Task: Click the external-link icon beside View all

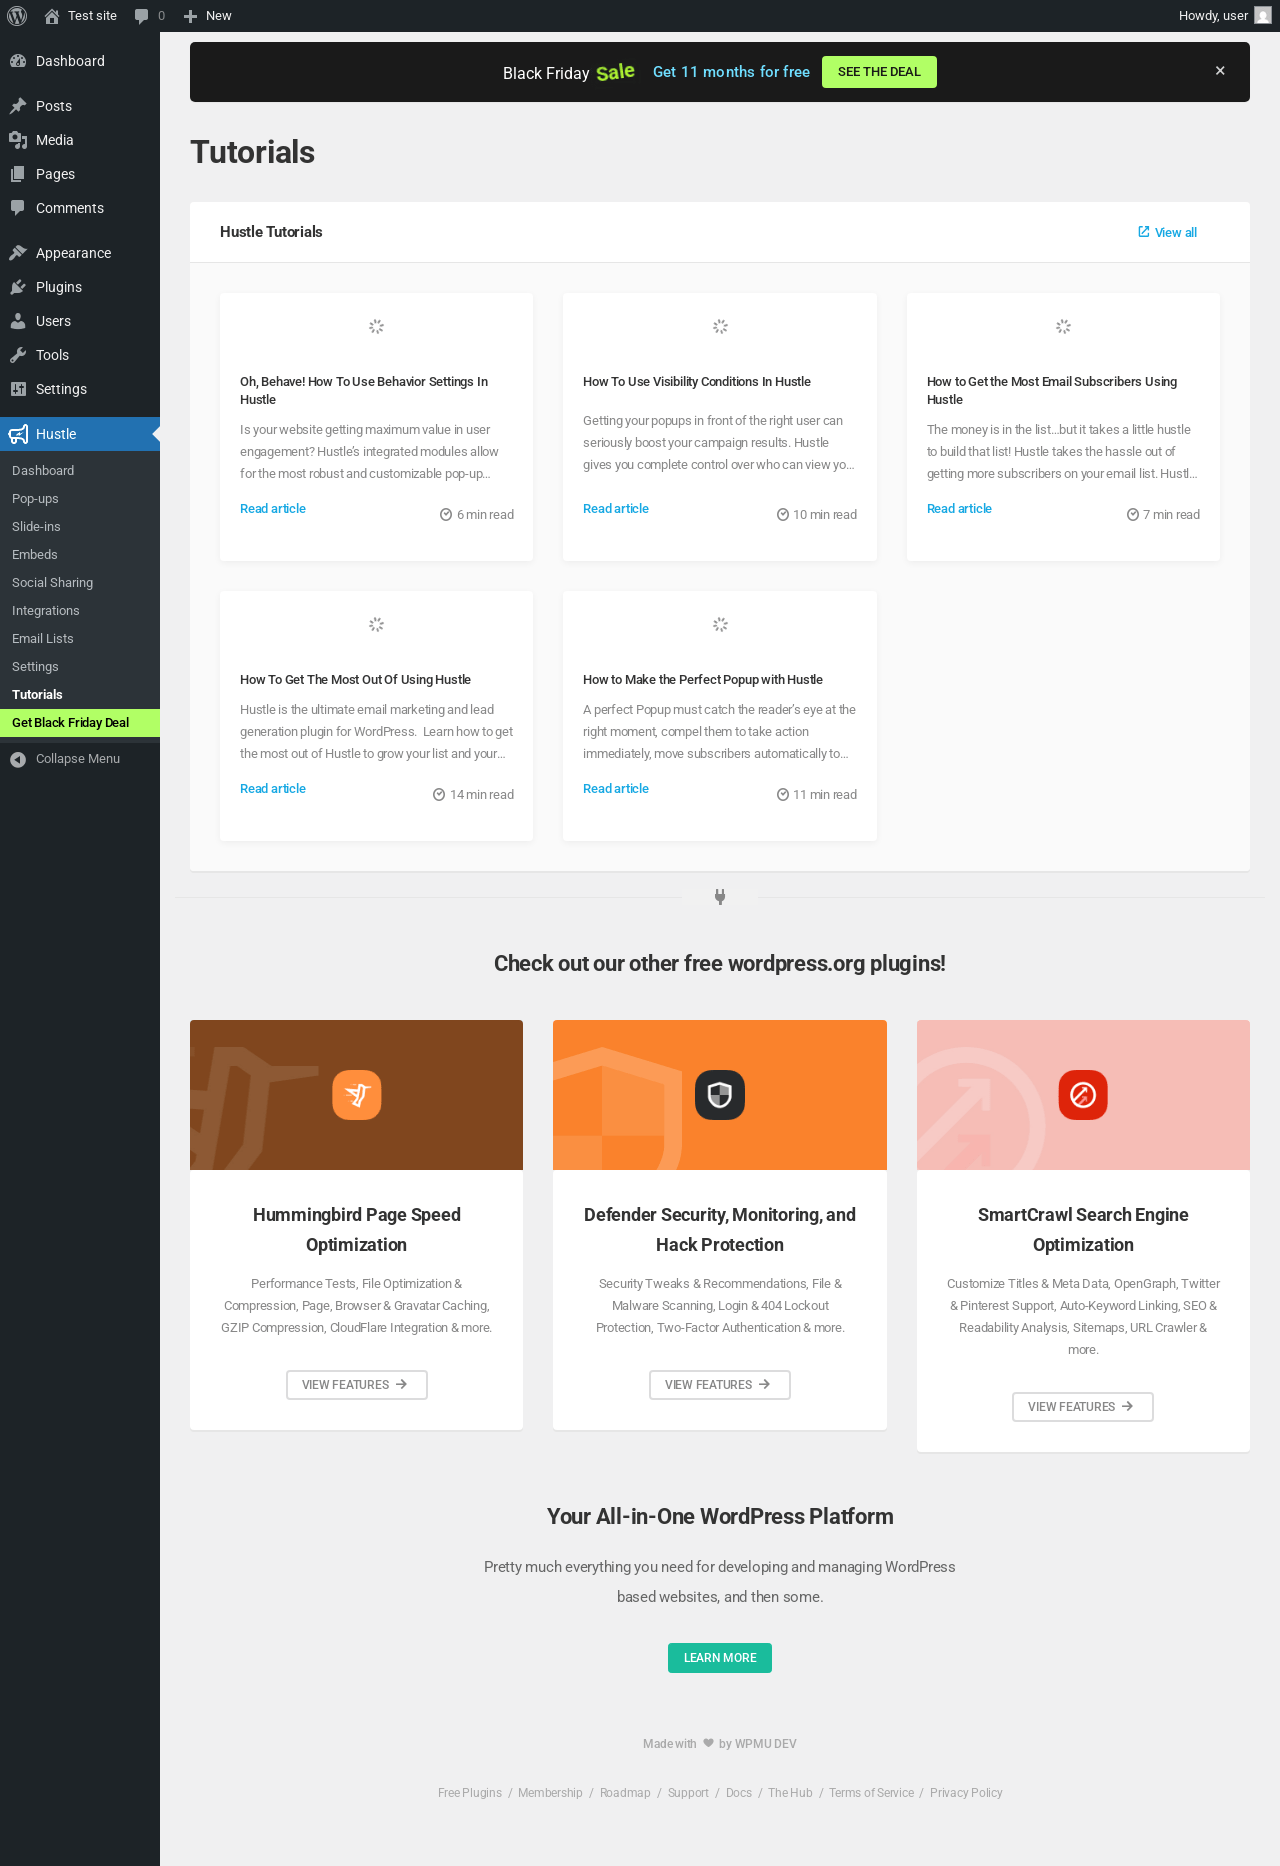Action: [1144, 232]
